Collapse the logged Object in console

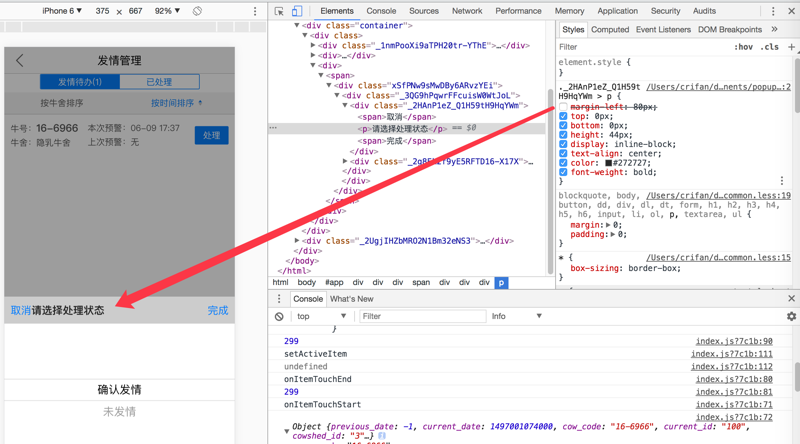tap(286, 431)
